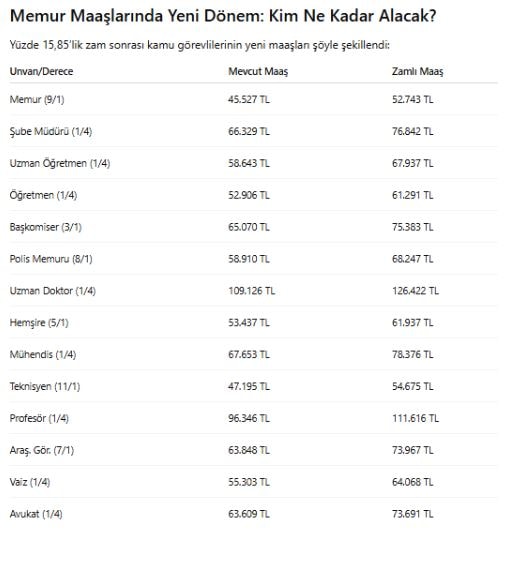Click the Hemşire (5/1) row label

(39, 323)
